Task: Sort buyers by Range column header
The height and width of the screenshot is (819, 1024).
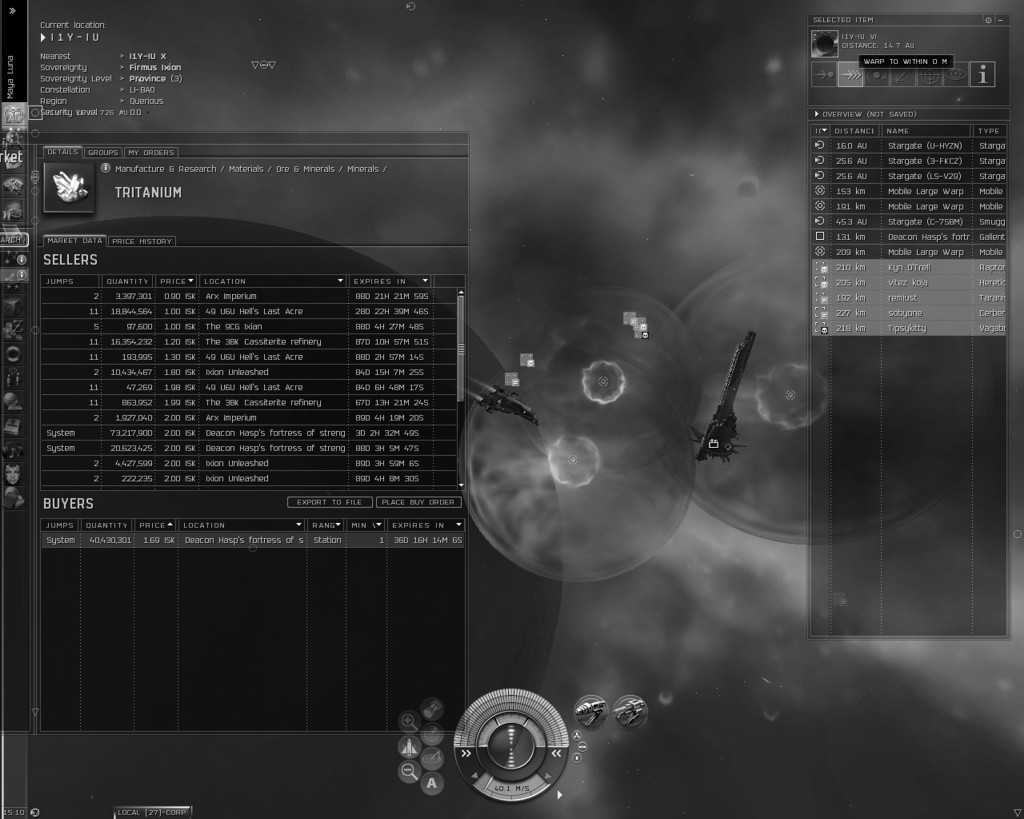Action: click(x=326, y=525)
